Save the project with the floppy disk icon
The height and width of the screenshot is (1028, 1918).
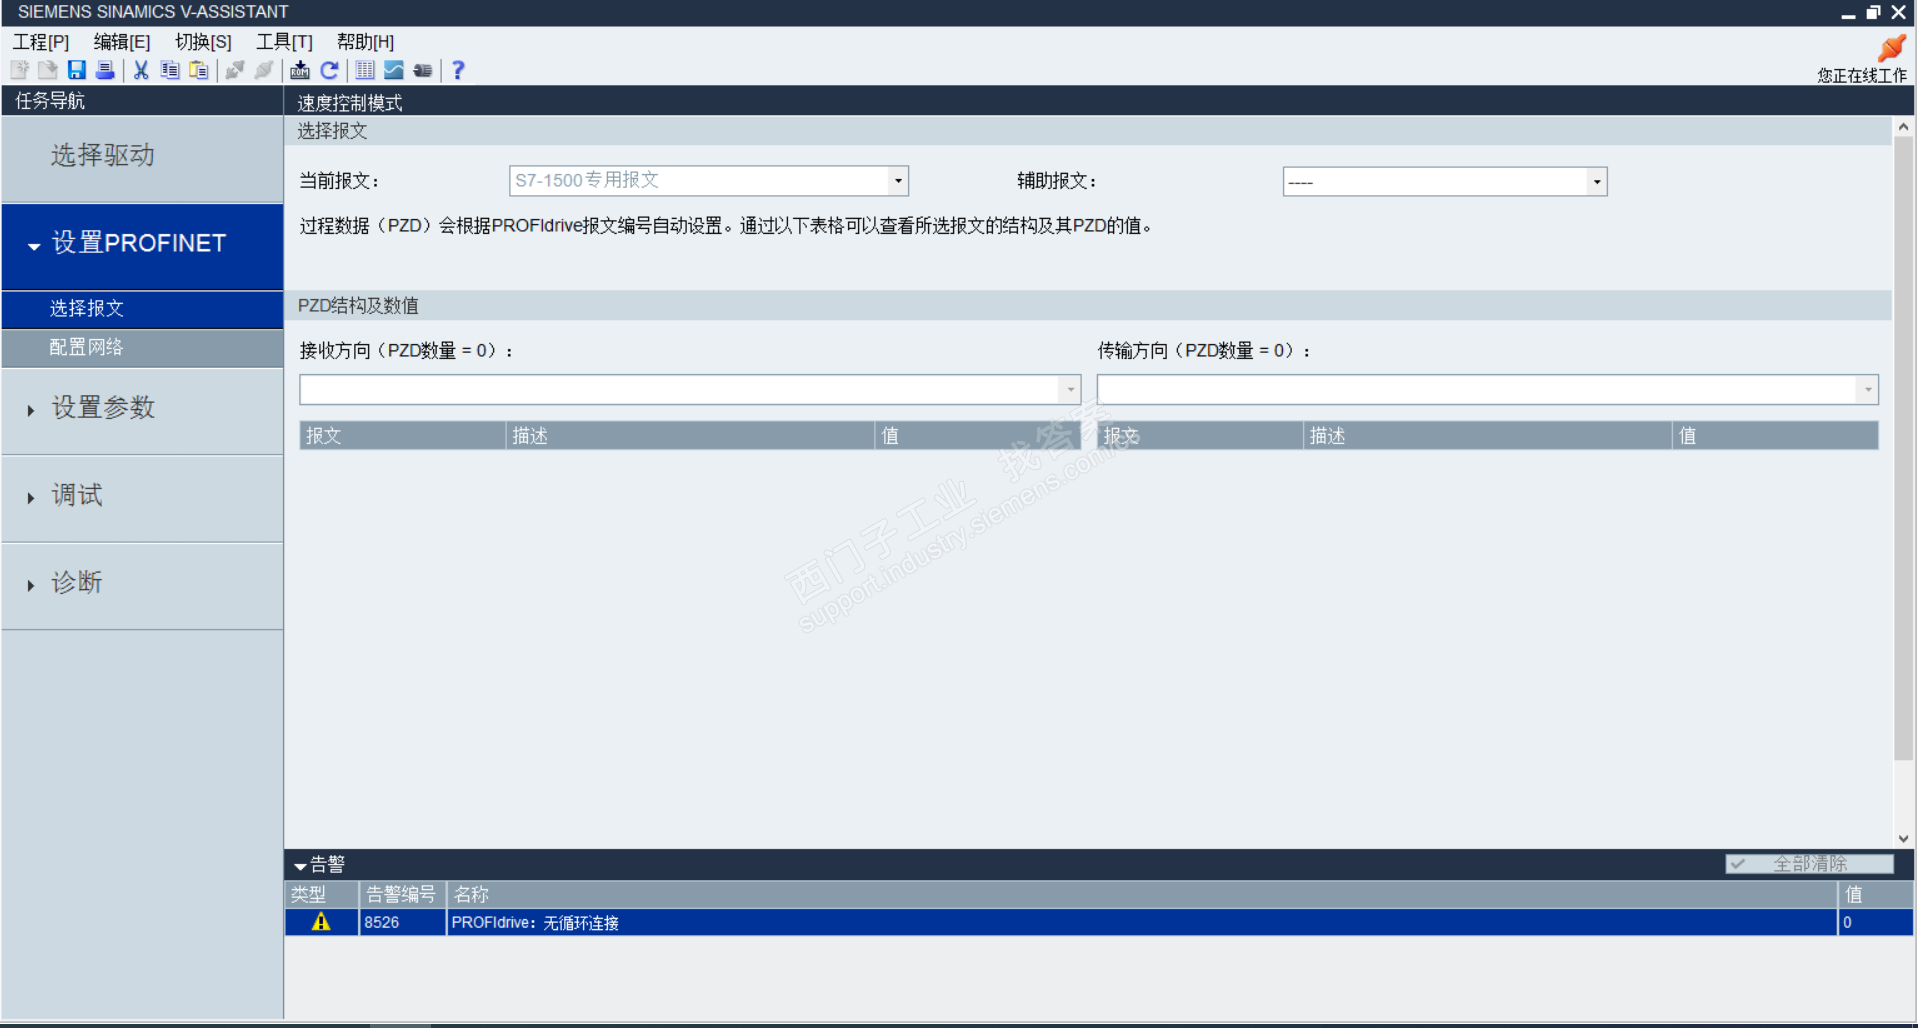pos(76,70)
